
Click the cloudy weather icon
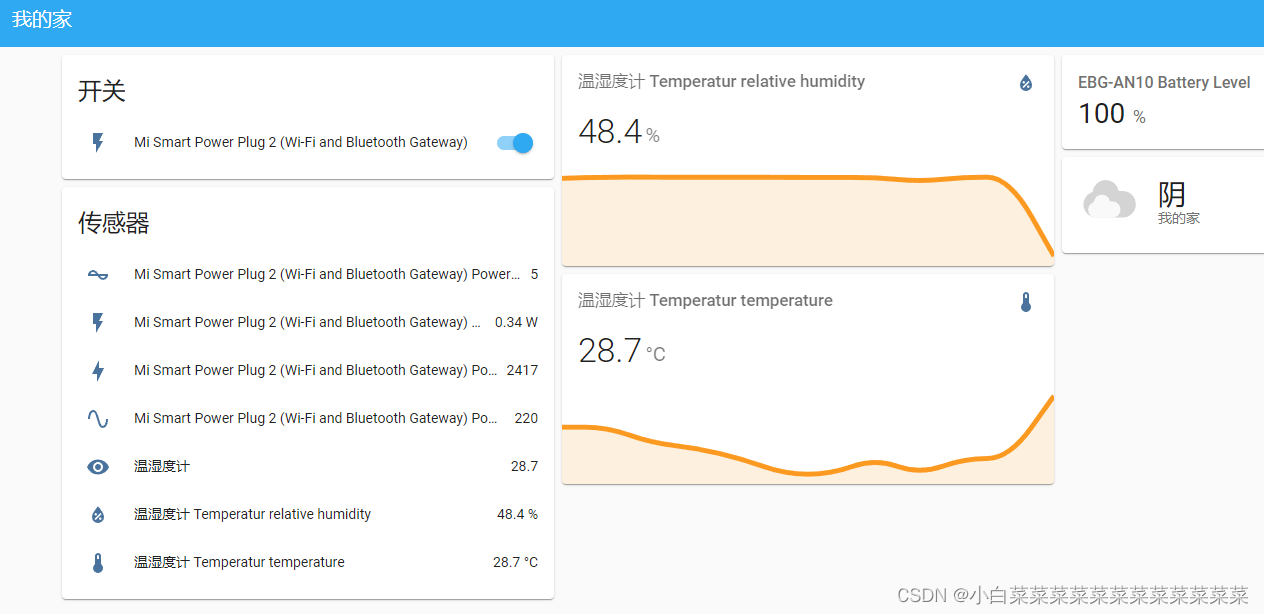[1109, 200]
